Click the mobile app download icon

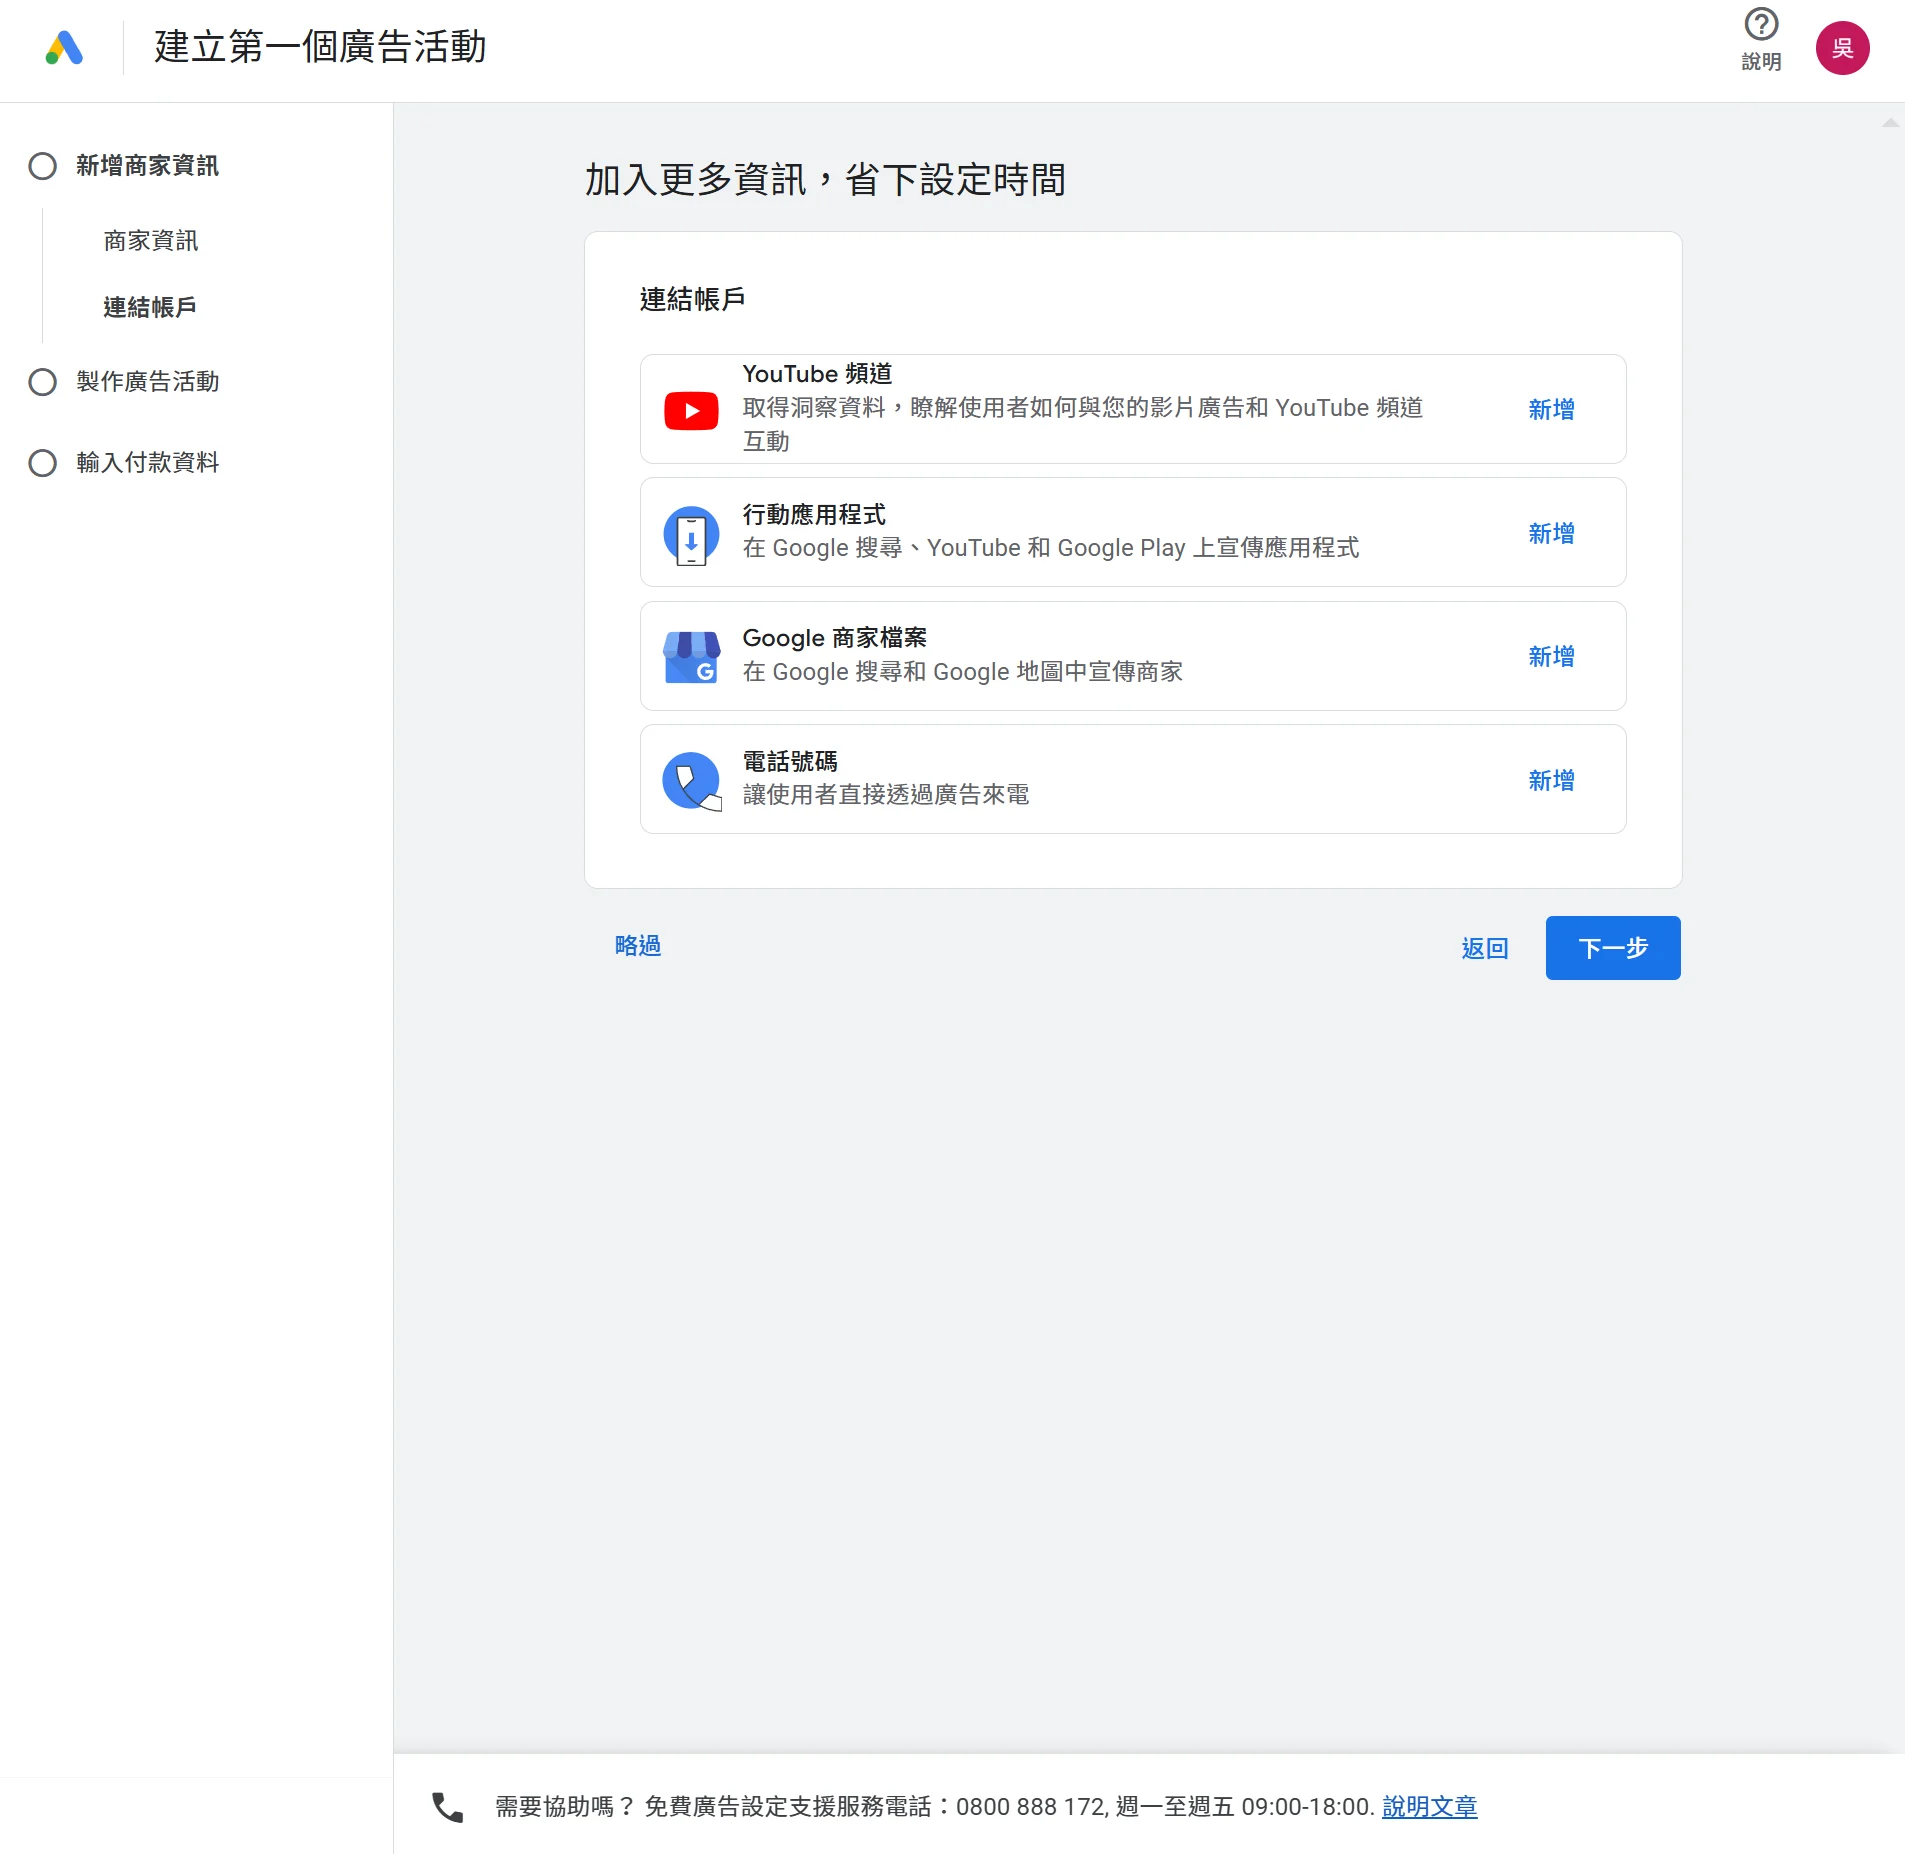click(691, 535)
